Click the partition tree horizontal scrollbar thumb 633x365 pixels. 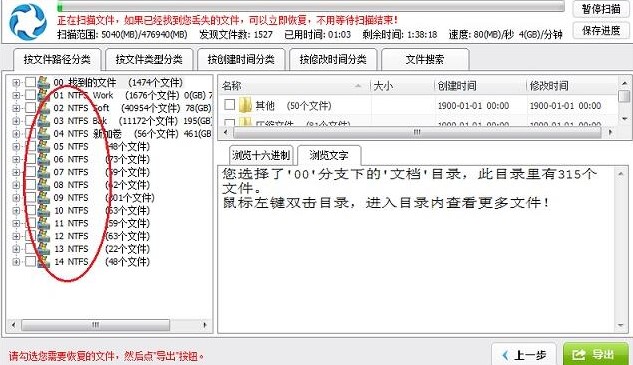click(95, 325)
